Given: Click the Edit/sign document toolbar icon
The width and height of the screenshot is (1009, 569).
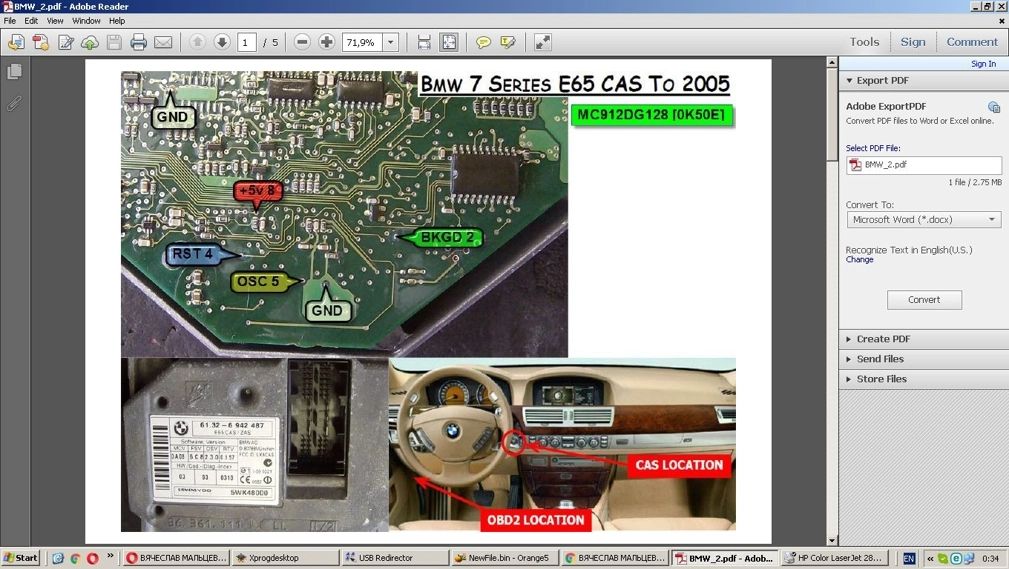Looking at the screenshot, I should [x=66, y=42].
